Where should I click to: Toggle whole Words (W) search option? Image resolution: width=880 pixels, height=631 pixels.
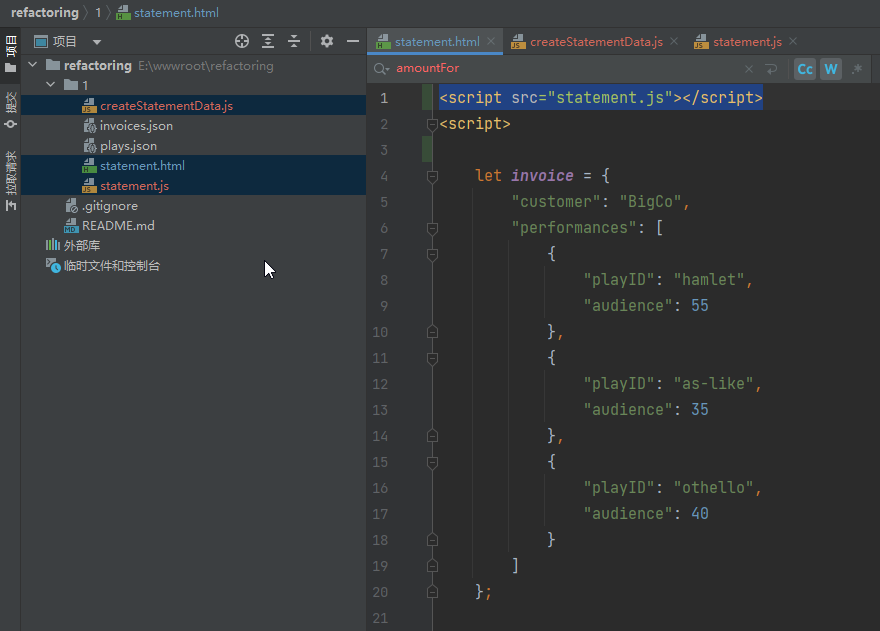click(x=831, y=69)
